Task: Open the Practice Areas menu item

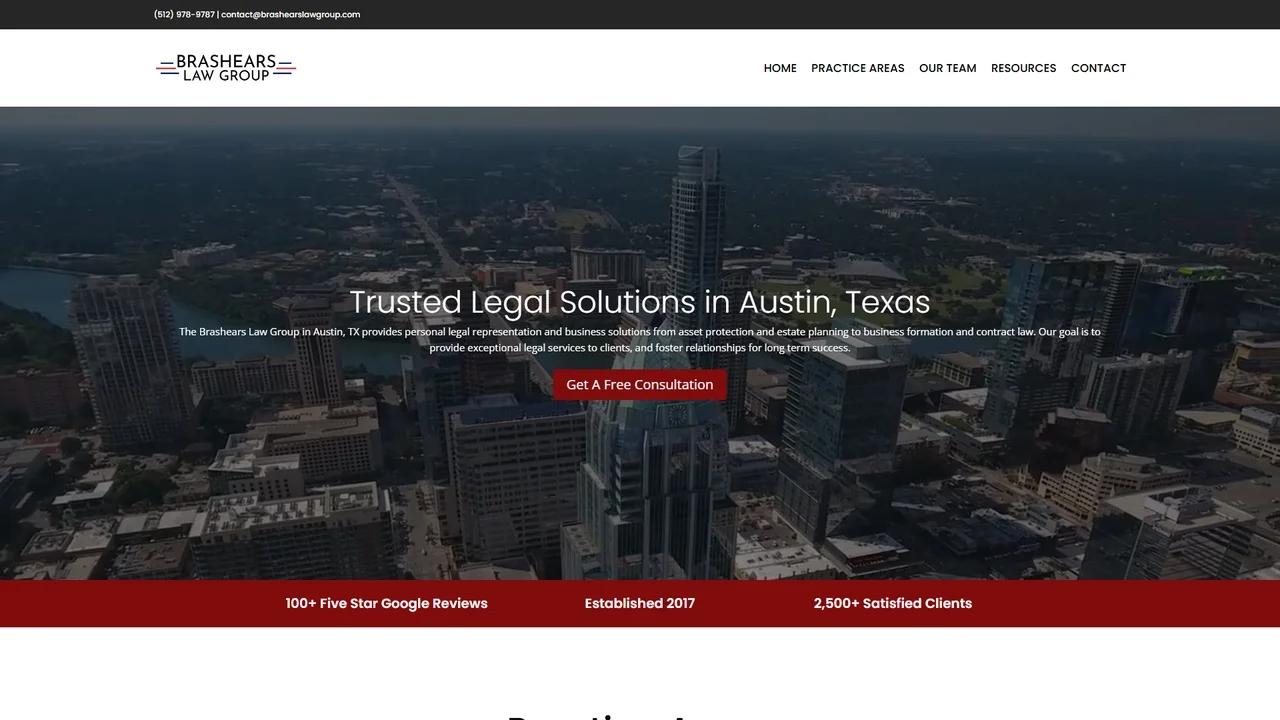Action: click(x=858, y=68)
